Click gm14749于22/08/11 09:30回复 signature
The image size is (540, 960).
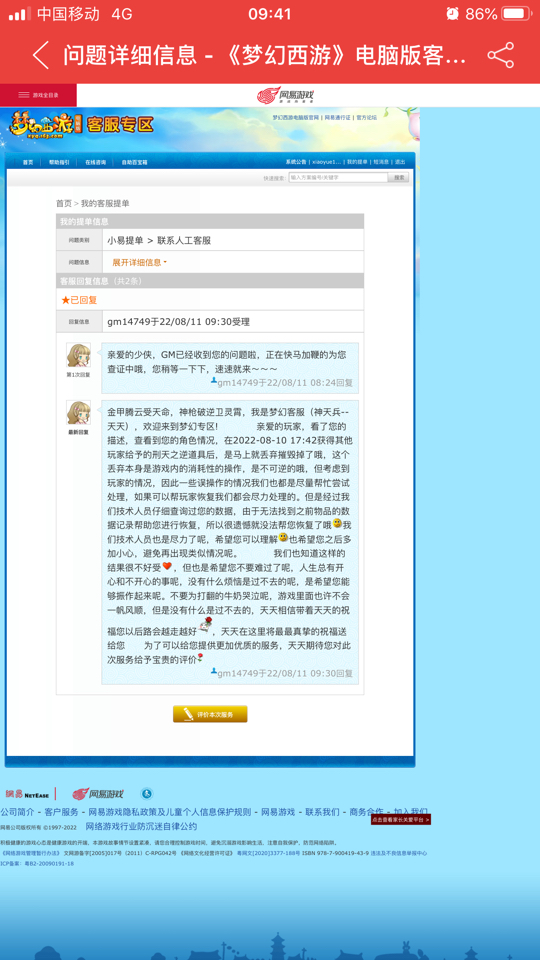282,673
